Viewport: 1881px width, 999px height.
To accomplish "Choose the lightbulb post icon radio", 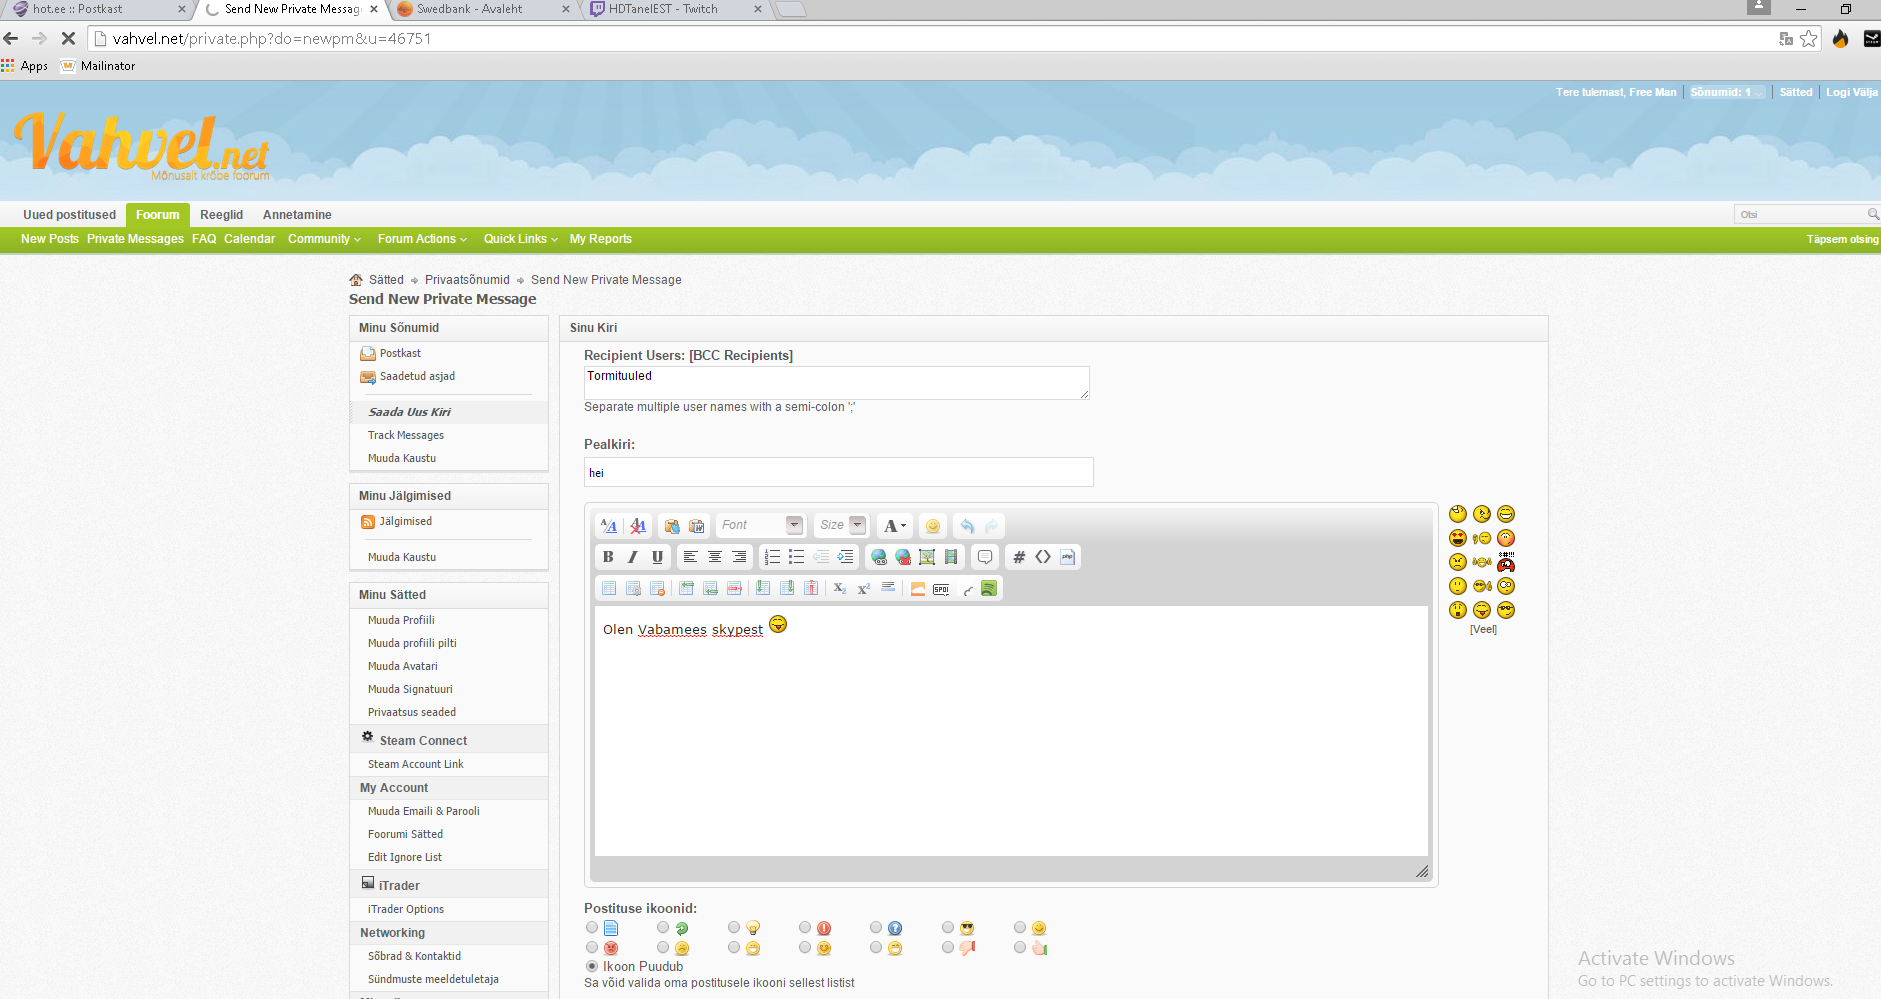I will 734,928.
